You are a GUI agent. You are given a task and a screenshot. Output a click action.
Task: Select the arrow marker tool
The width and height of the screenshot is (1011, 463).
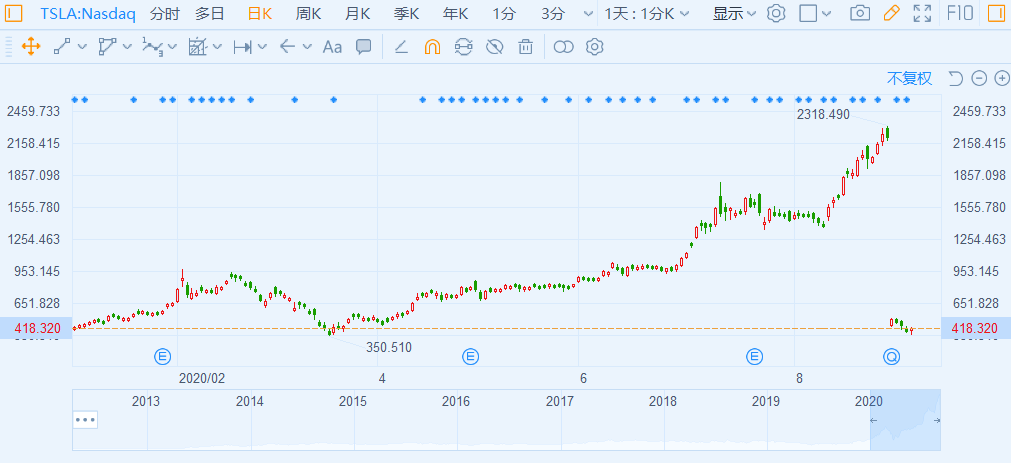click(288, 46)
